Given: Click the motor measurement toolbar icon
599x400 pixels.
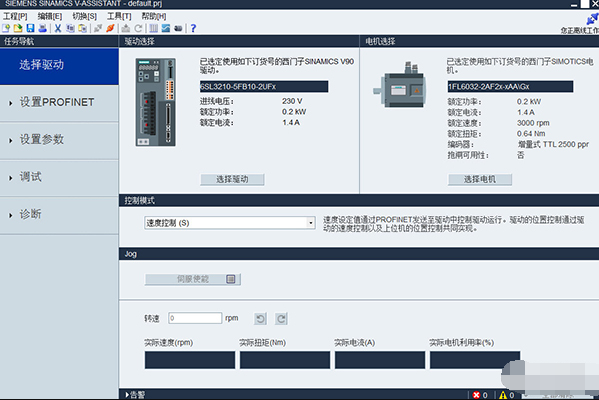Looking at the screenshot, I should [x=178, y=28].
